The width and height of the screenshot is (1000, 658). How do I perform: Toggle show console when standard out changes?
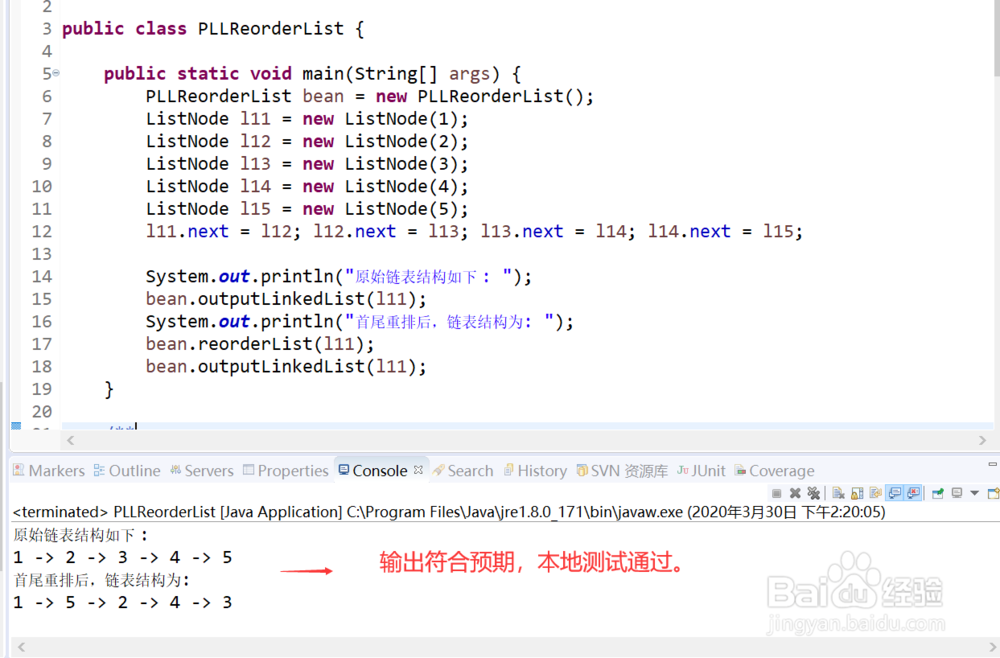point(895,493)
